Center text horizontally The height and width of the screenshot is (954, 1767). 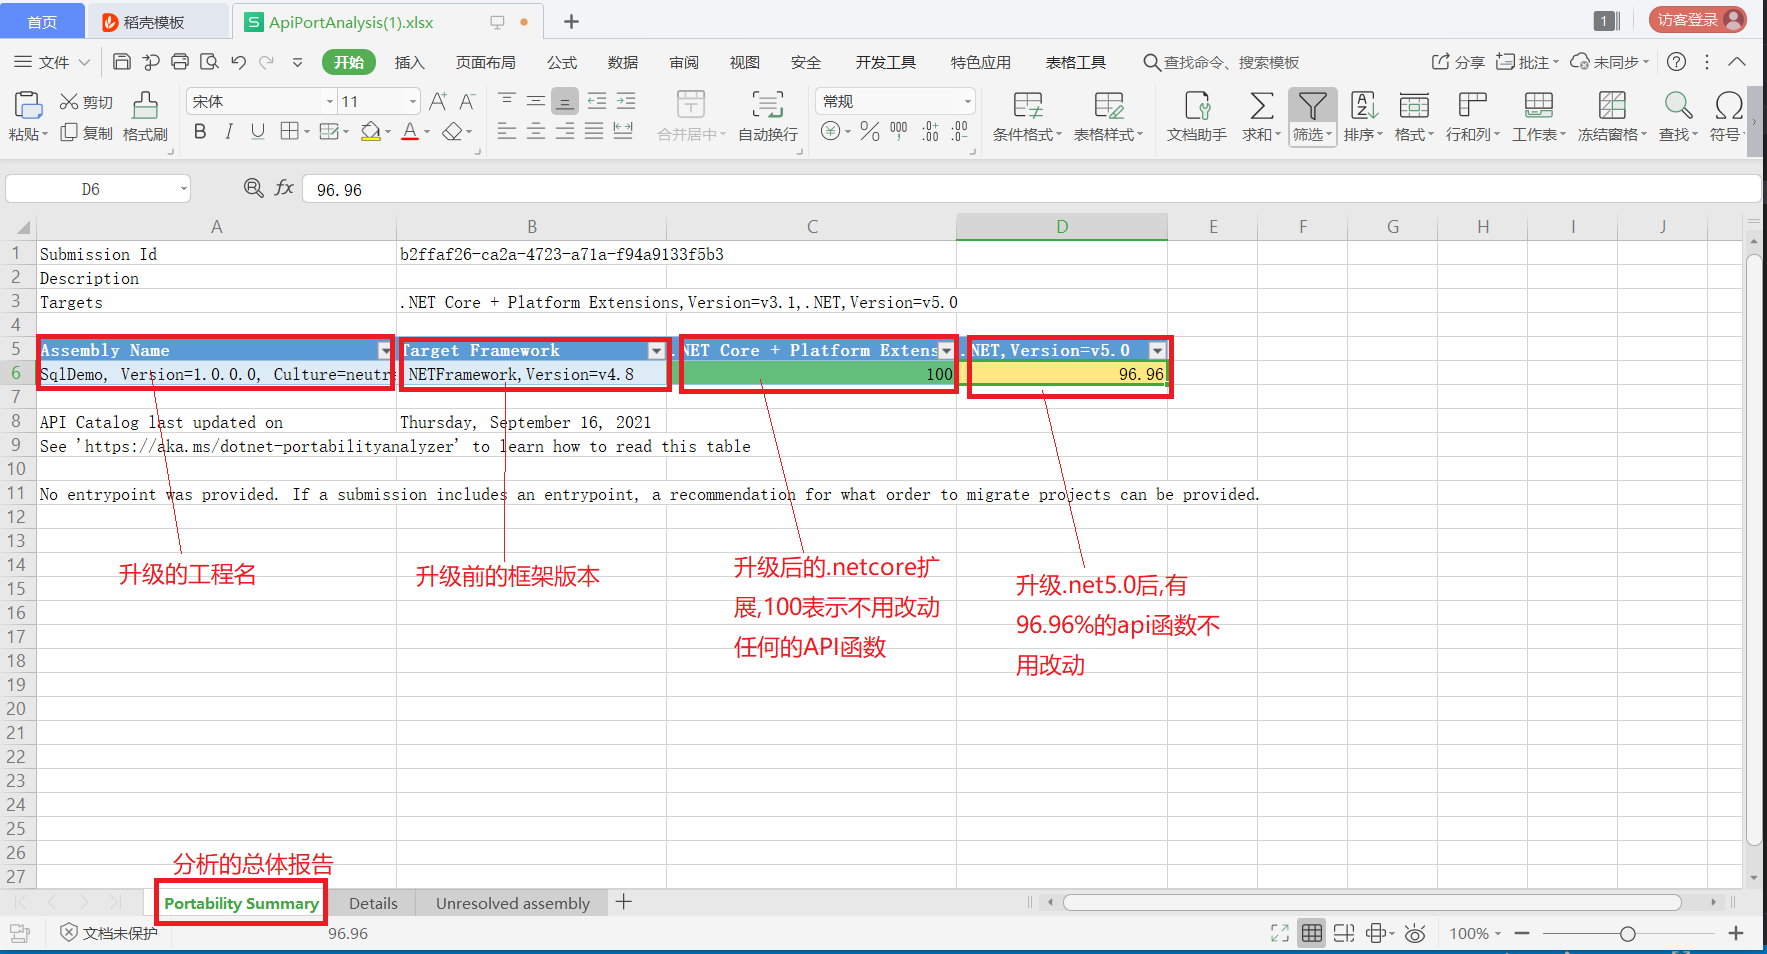tap(536, 131)
